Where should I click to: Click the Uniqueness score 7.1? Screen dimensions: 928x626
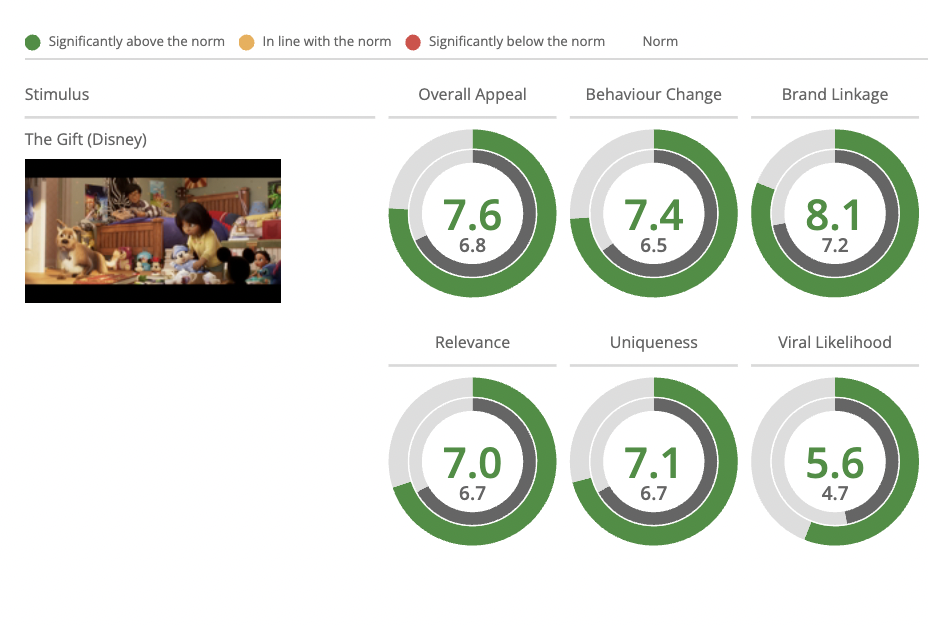click(652, 463)
